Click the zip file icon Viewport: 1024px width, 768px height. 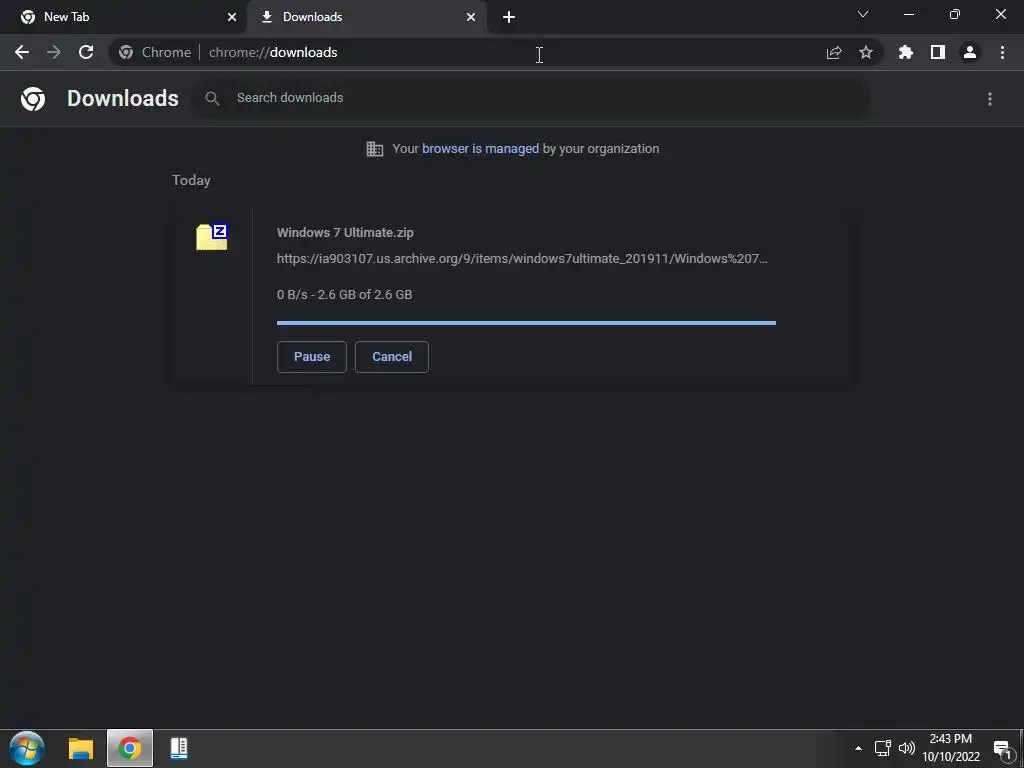(x=212, y=237)
